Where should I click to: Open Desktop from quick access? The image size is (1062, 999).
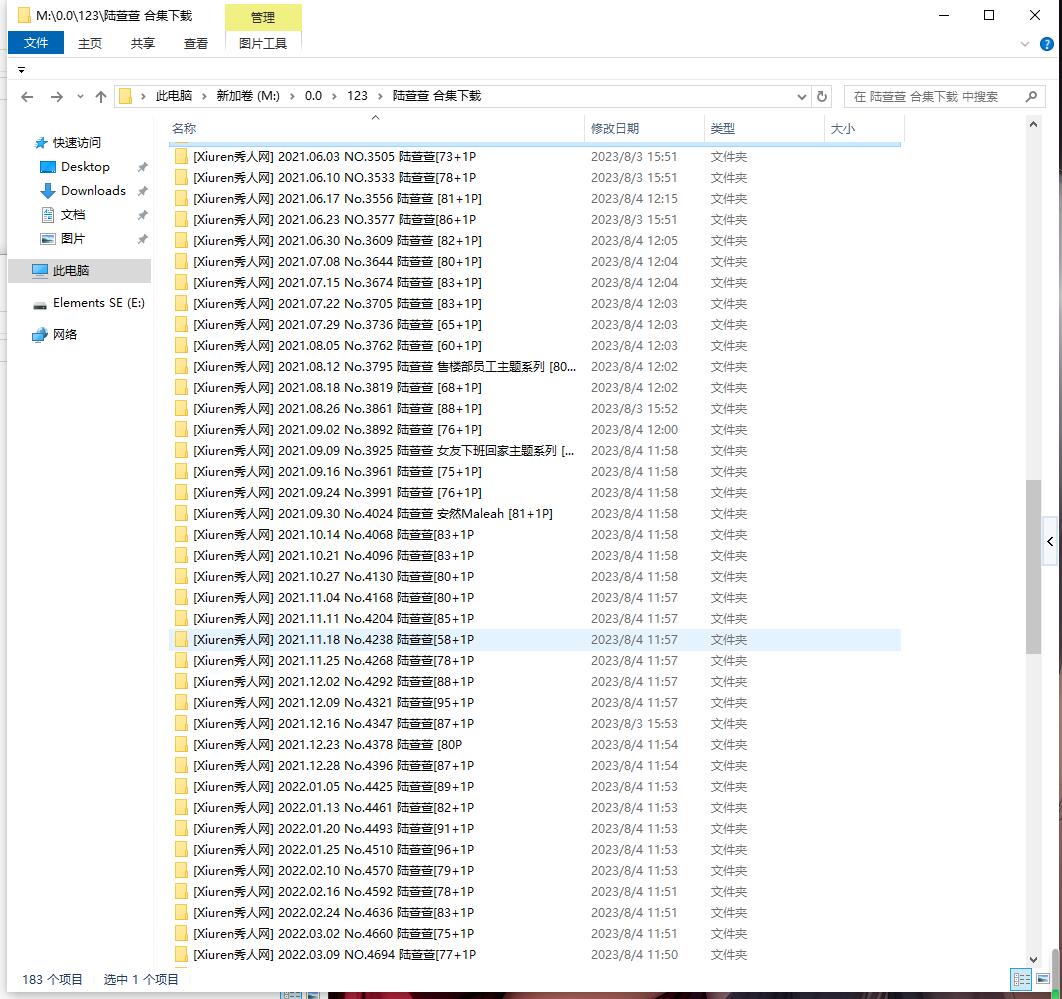click(85, 167)
